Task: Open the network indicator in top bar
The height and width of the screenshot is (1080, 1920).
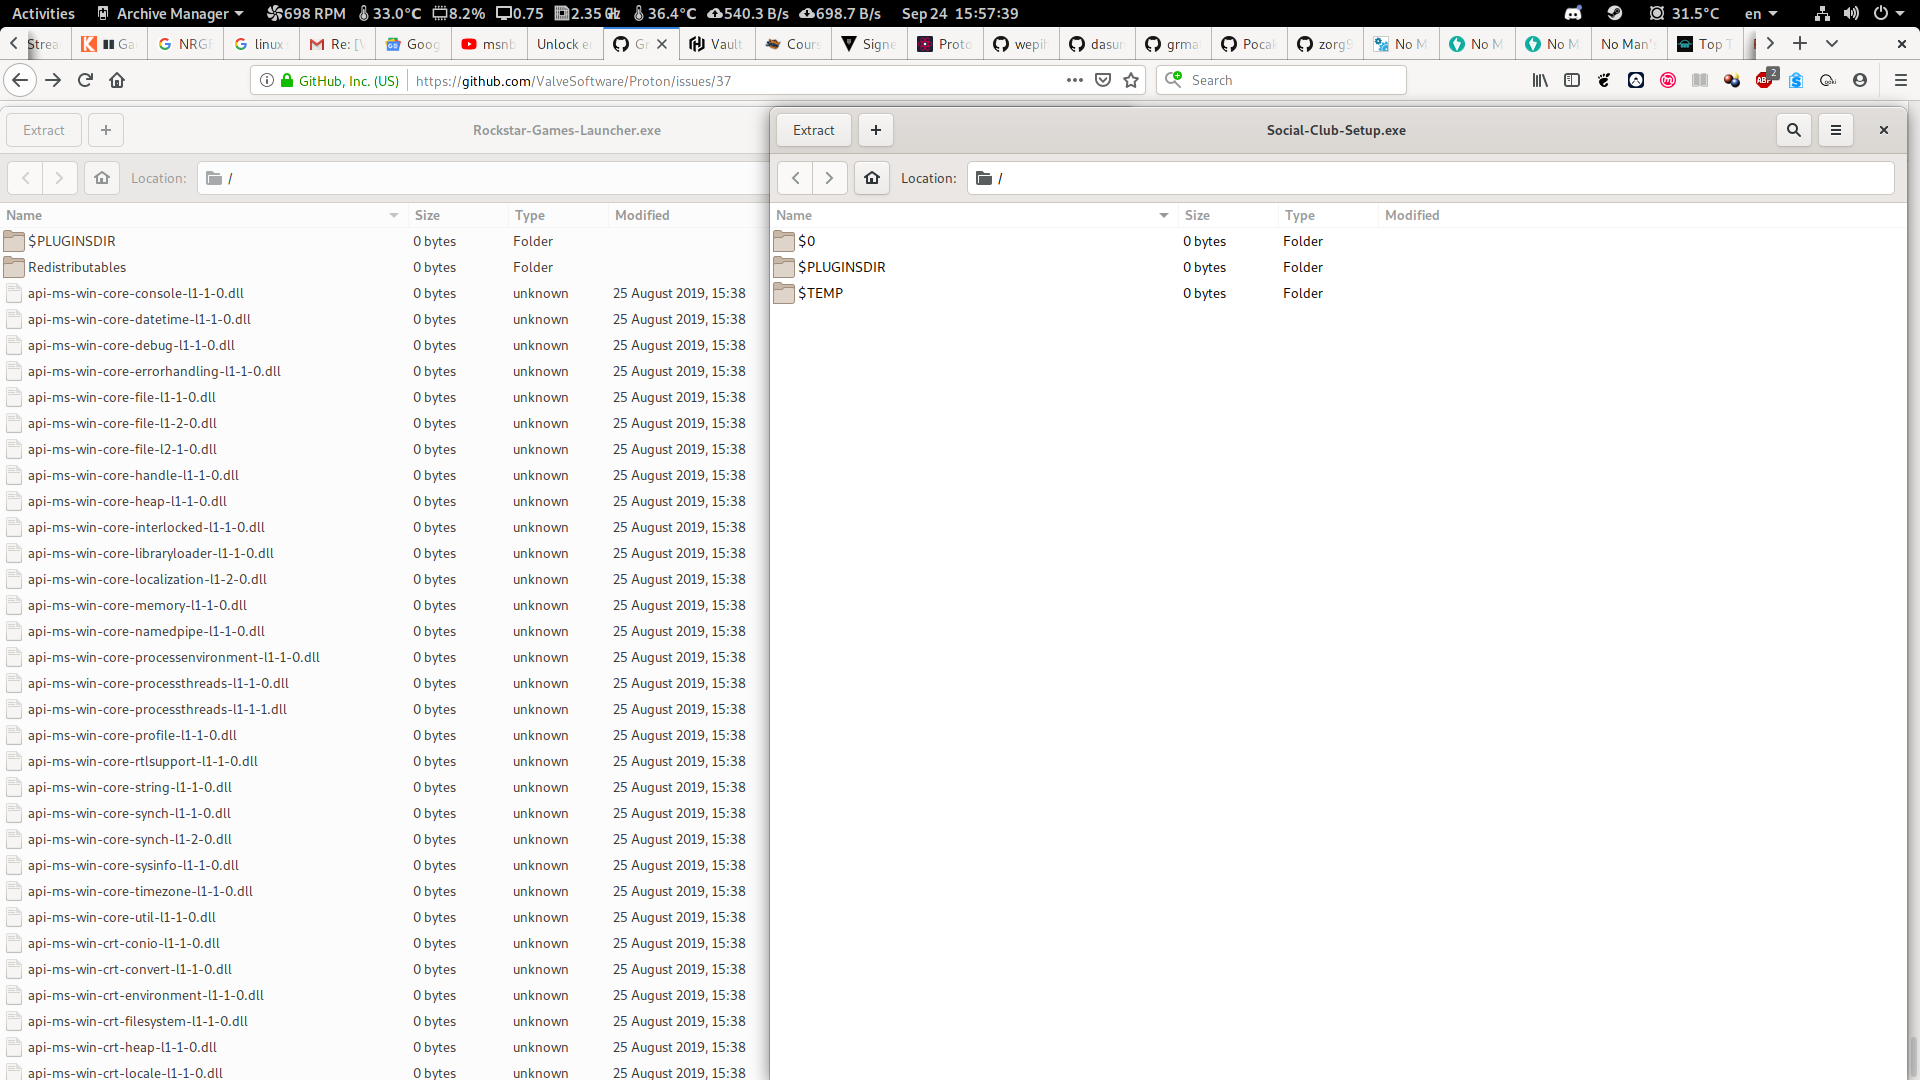Action: (1822, 13)
